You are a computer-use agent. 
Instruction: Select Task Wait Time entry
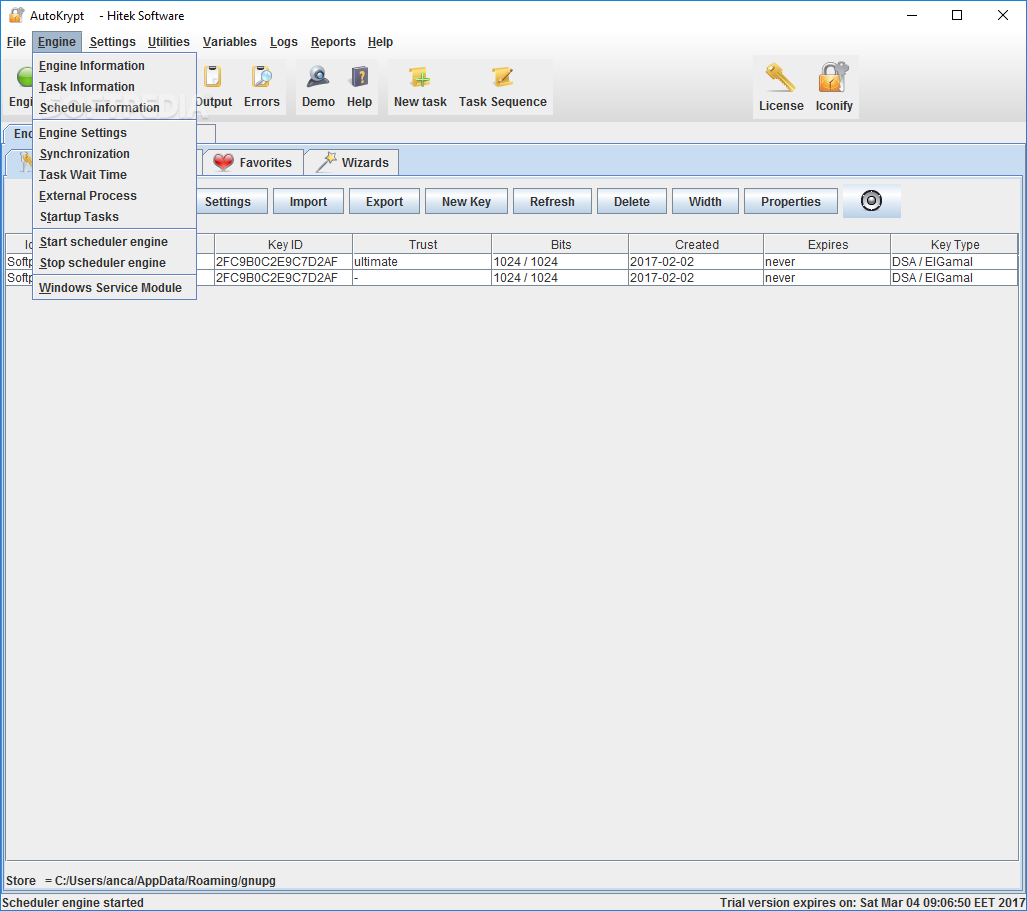[x=114, y=174]
